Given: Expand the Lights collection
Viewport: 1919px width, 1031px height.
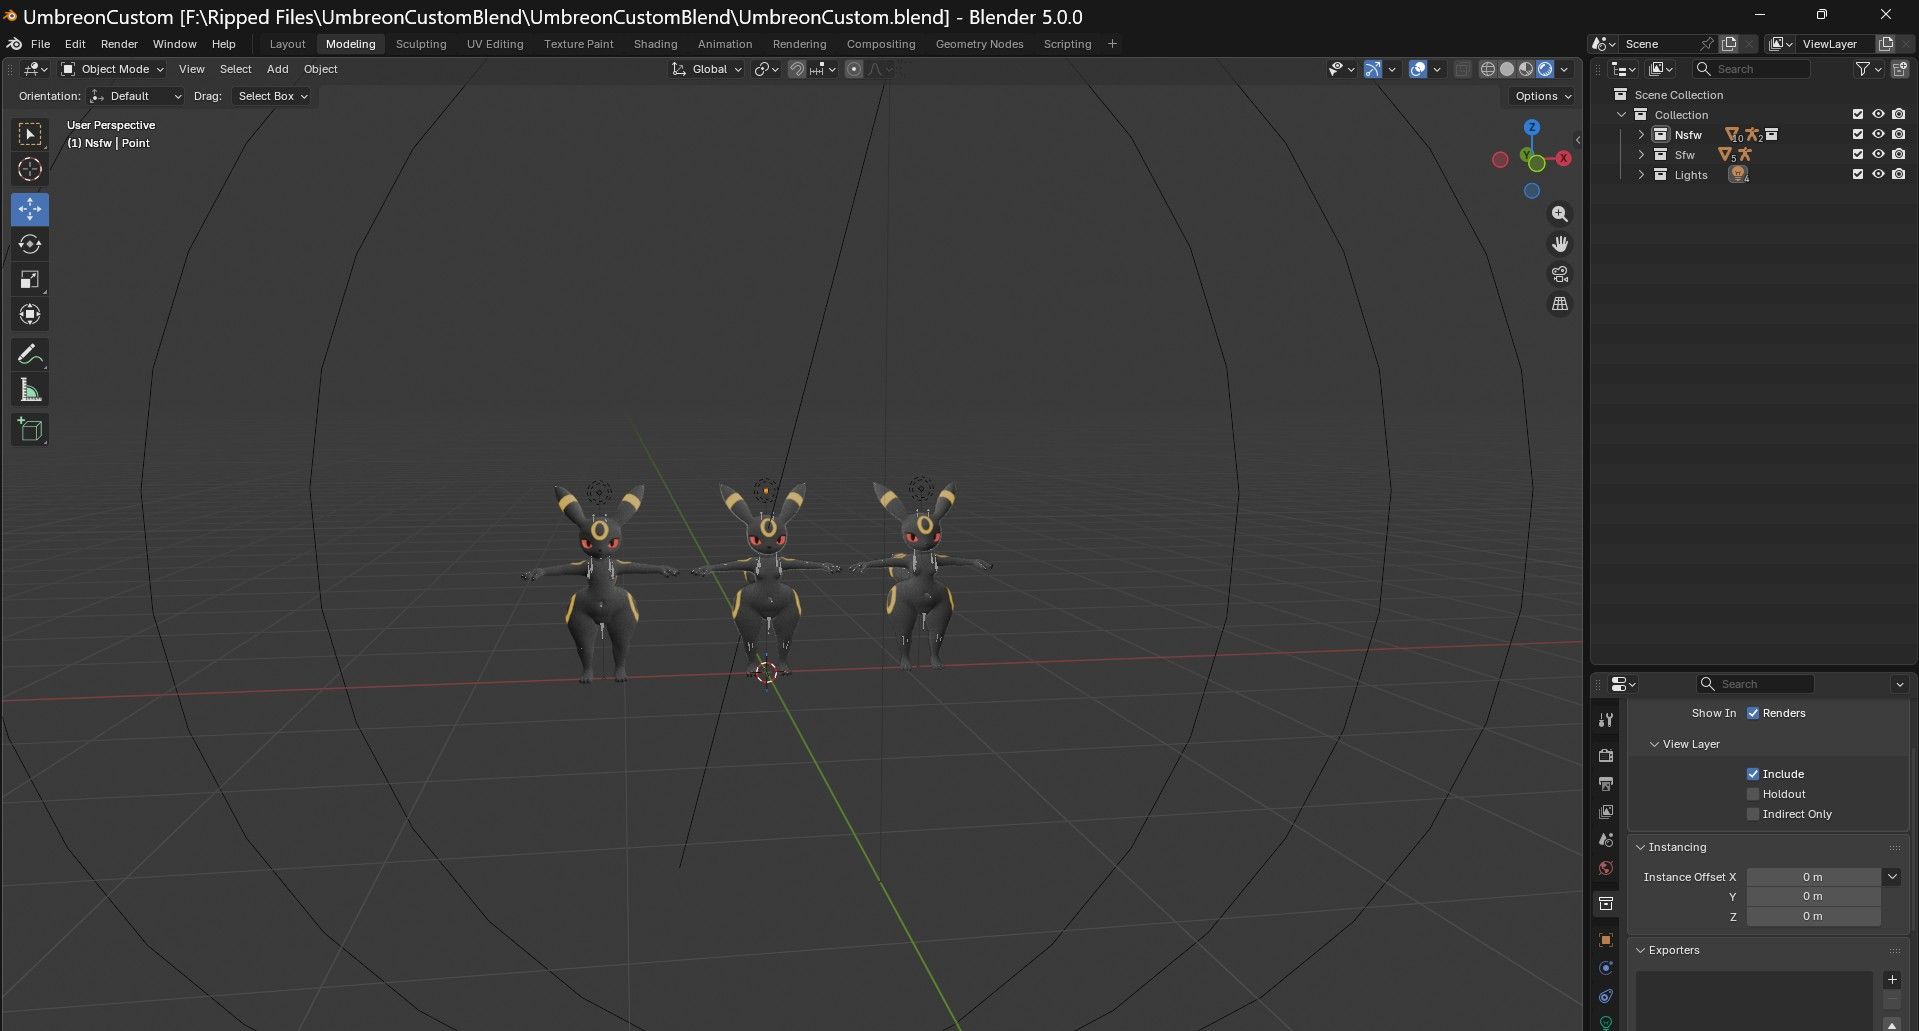Looking at the screenshot, I should tap(1641, 174).
